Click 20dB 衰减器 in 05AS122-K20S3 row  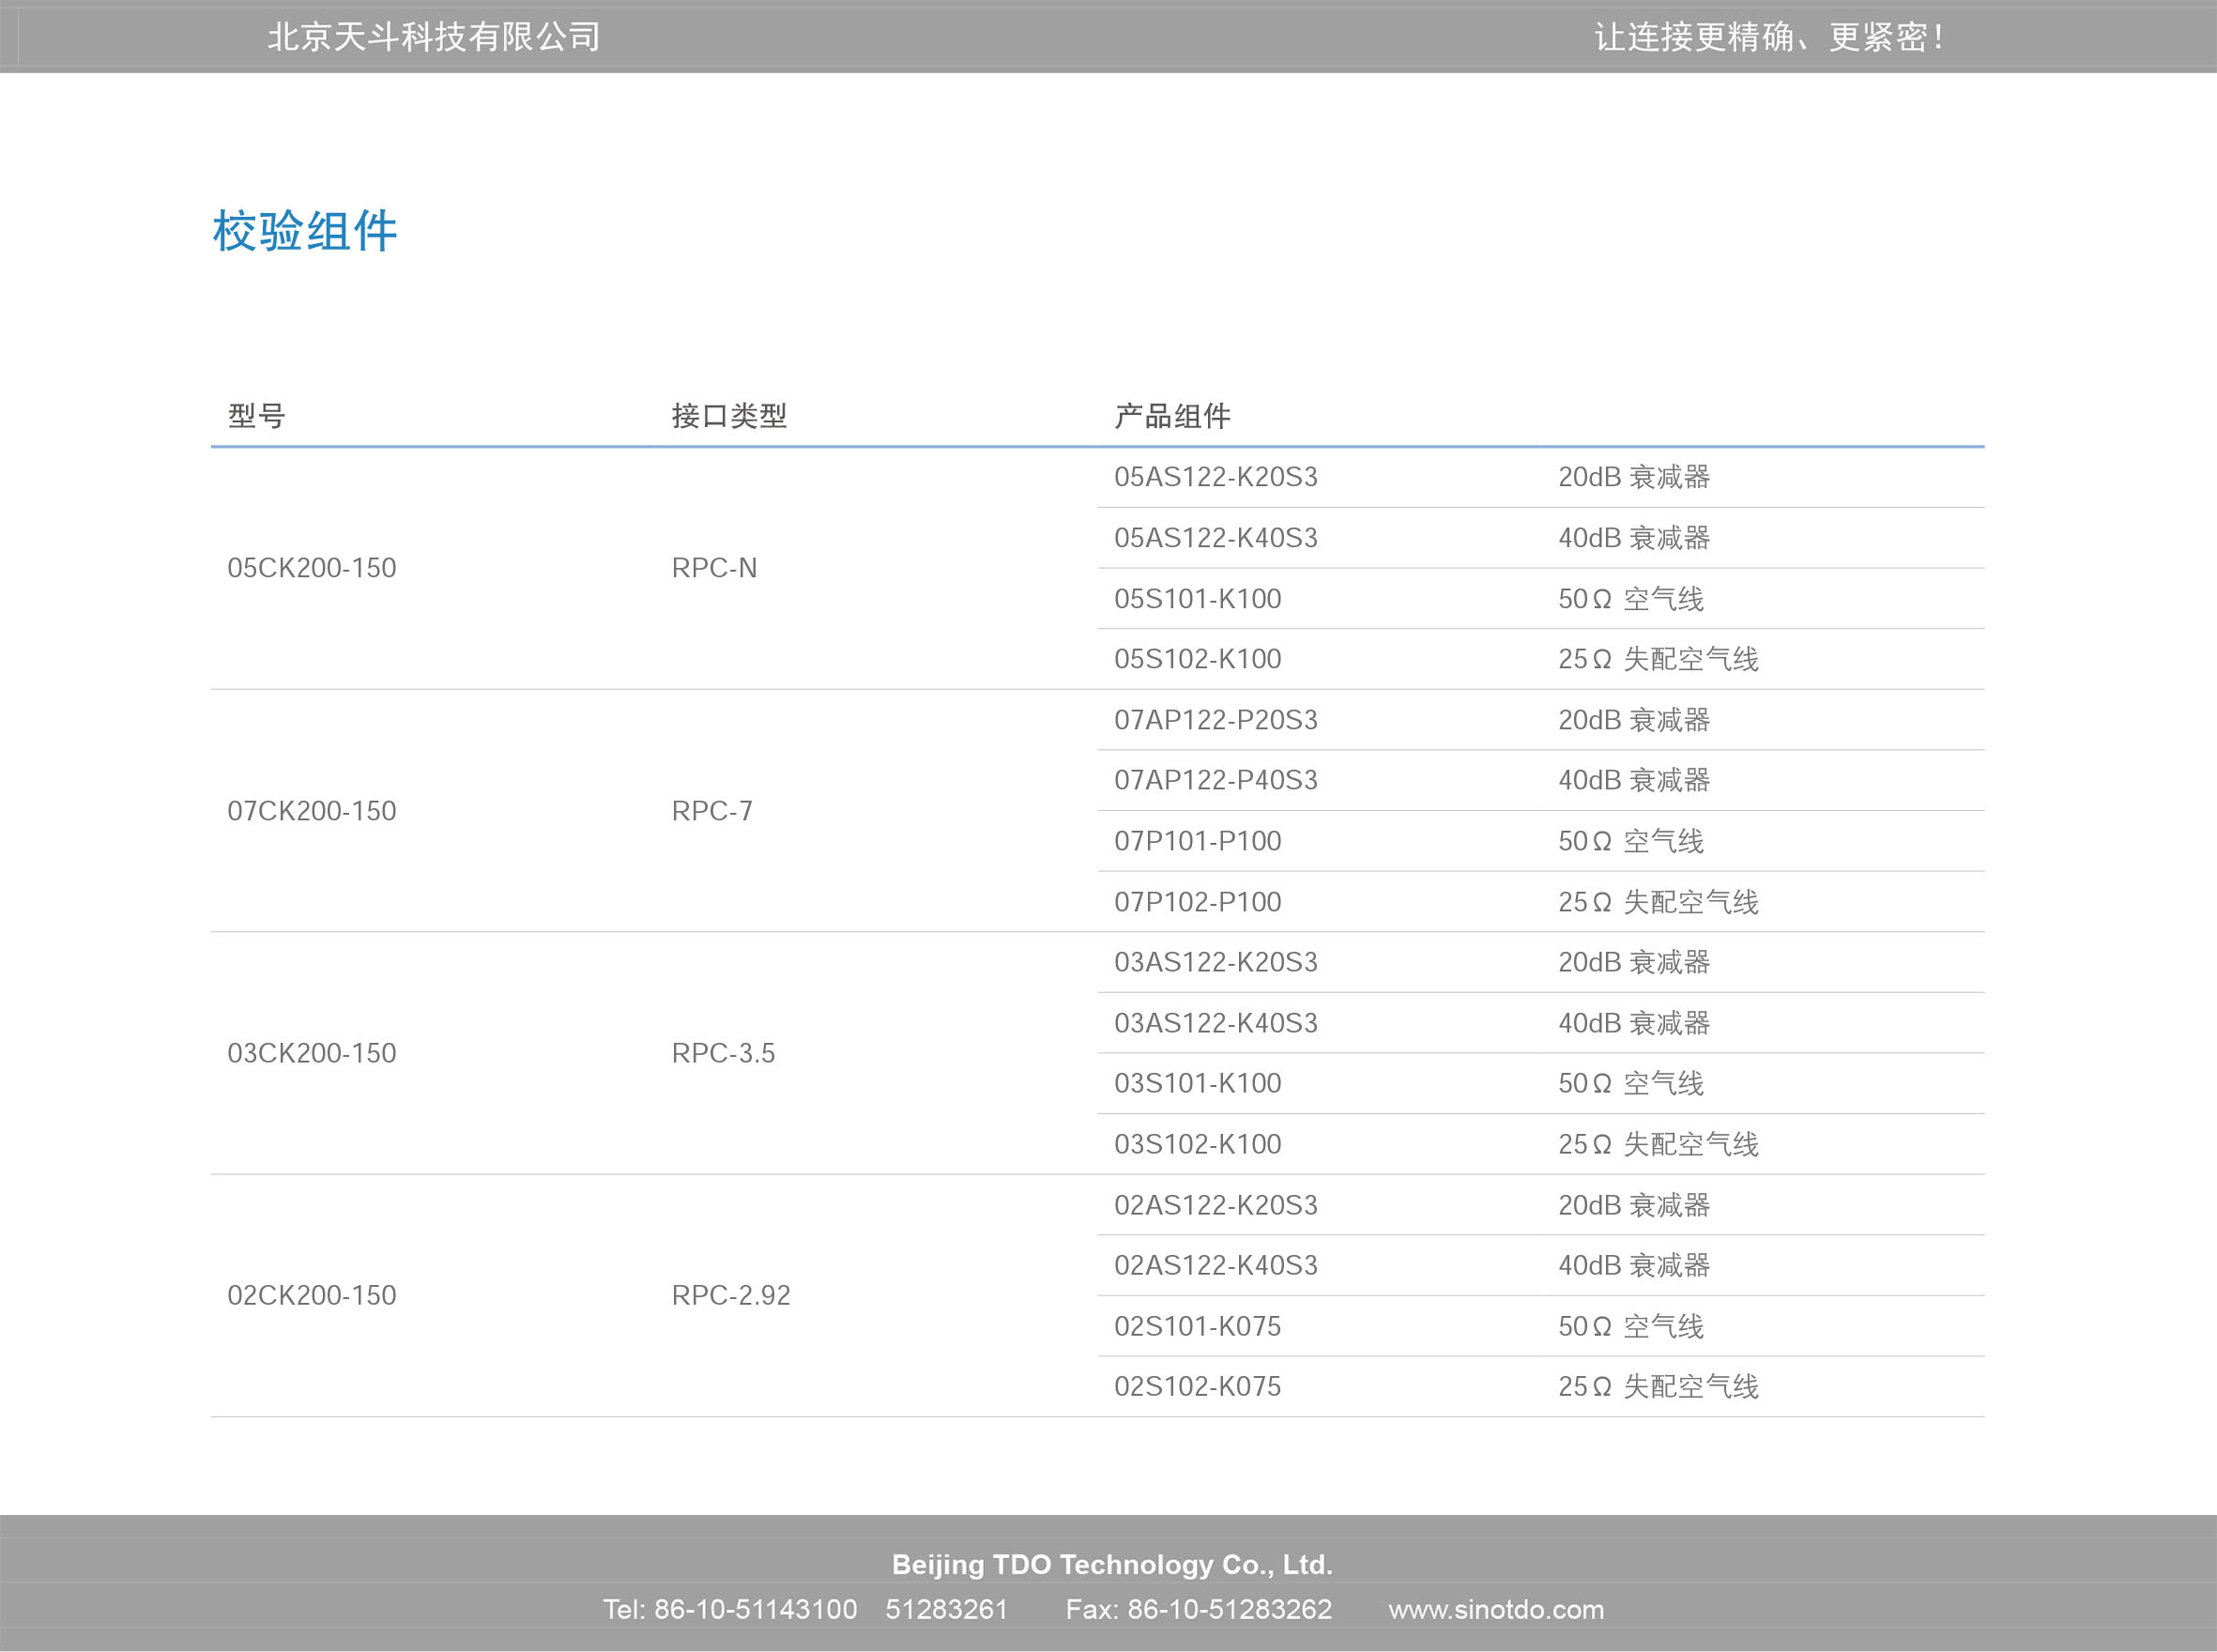pos(1634,477)
